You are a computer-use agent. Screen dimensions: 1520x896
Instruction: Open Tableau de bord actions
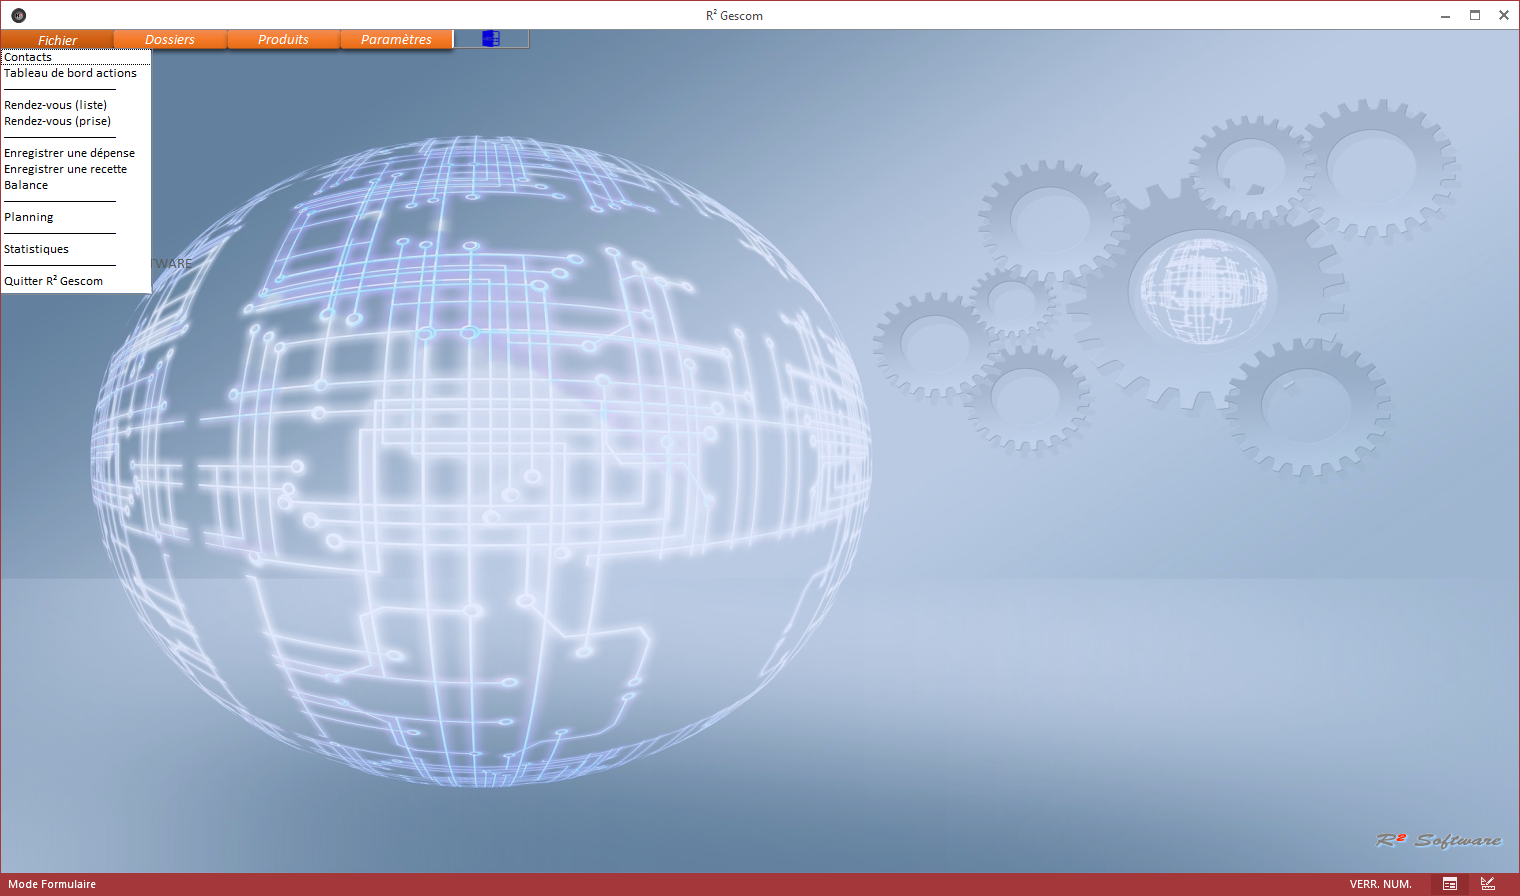coord(70,73)
